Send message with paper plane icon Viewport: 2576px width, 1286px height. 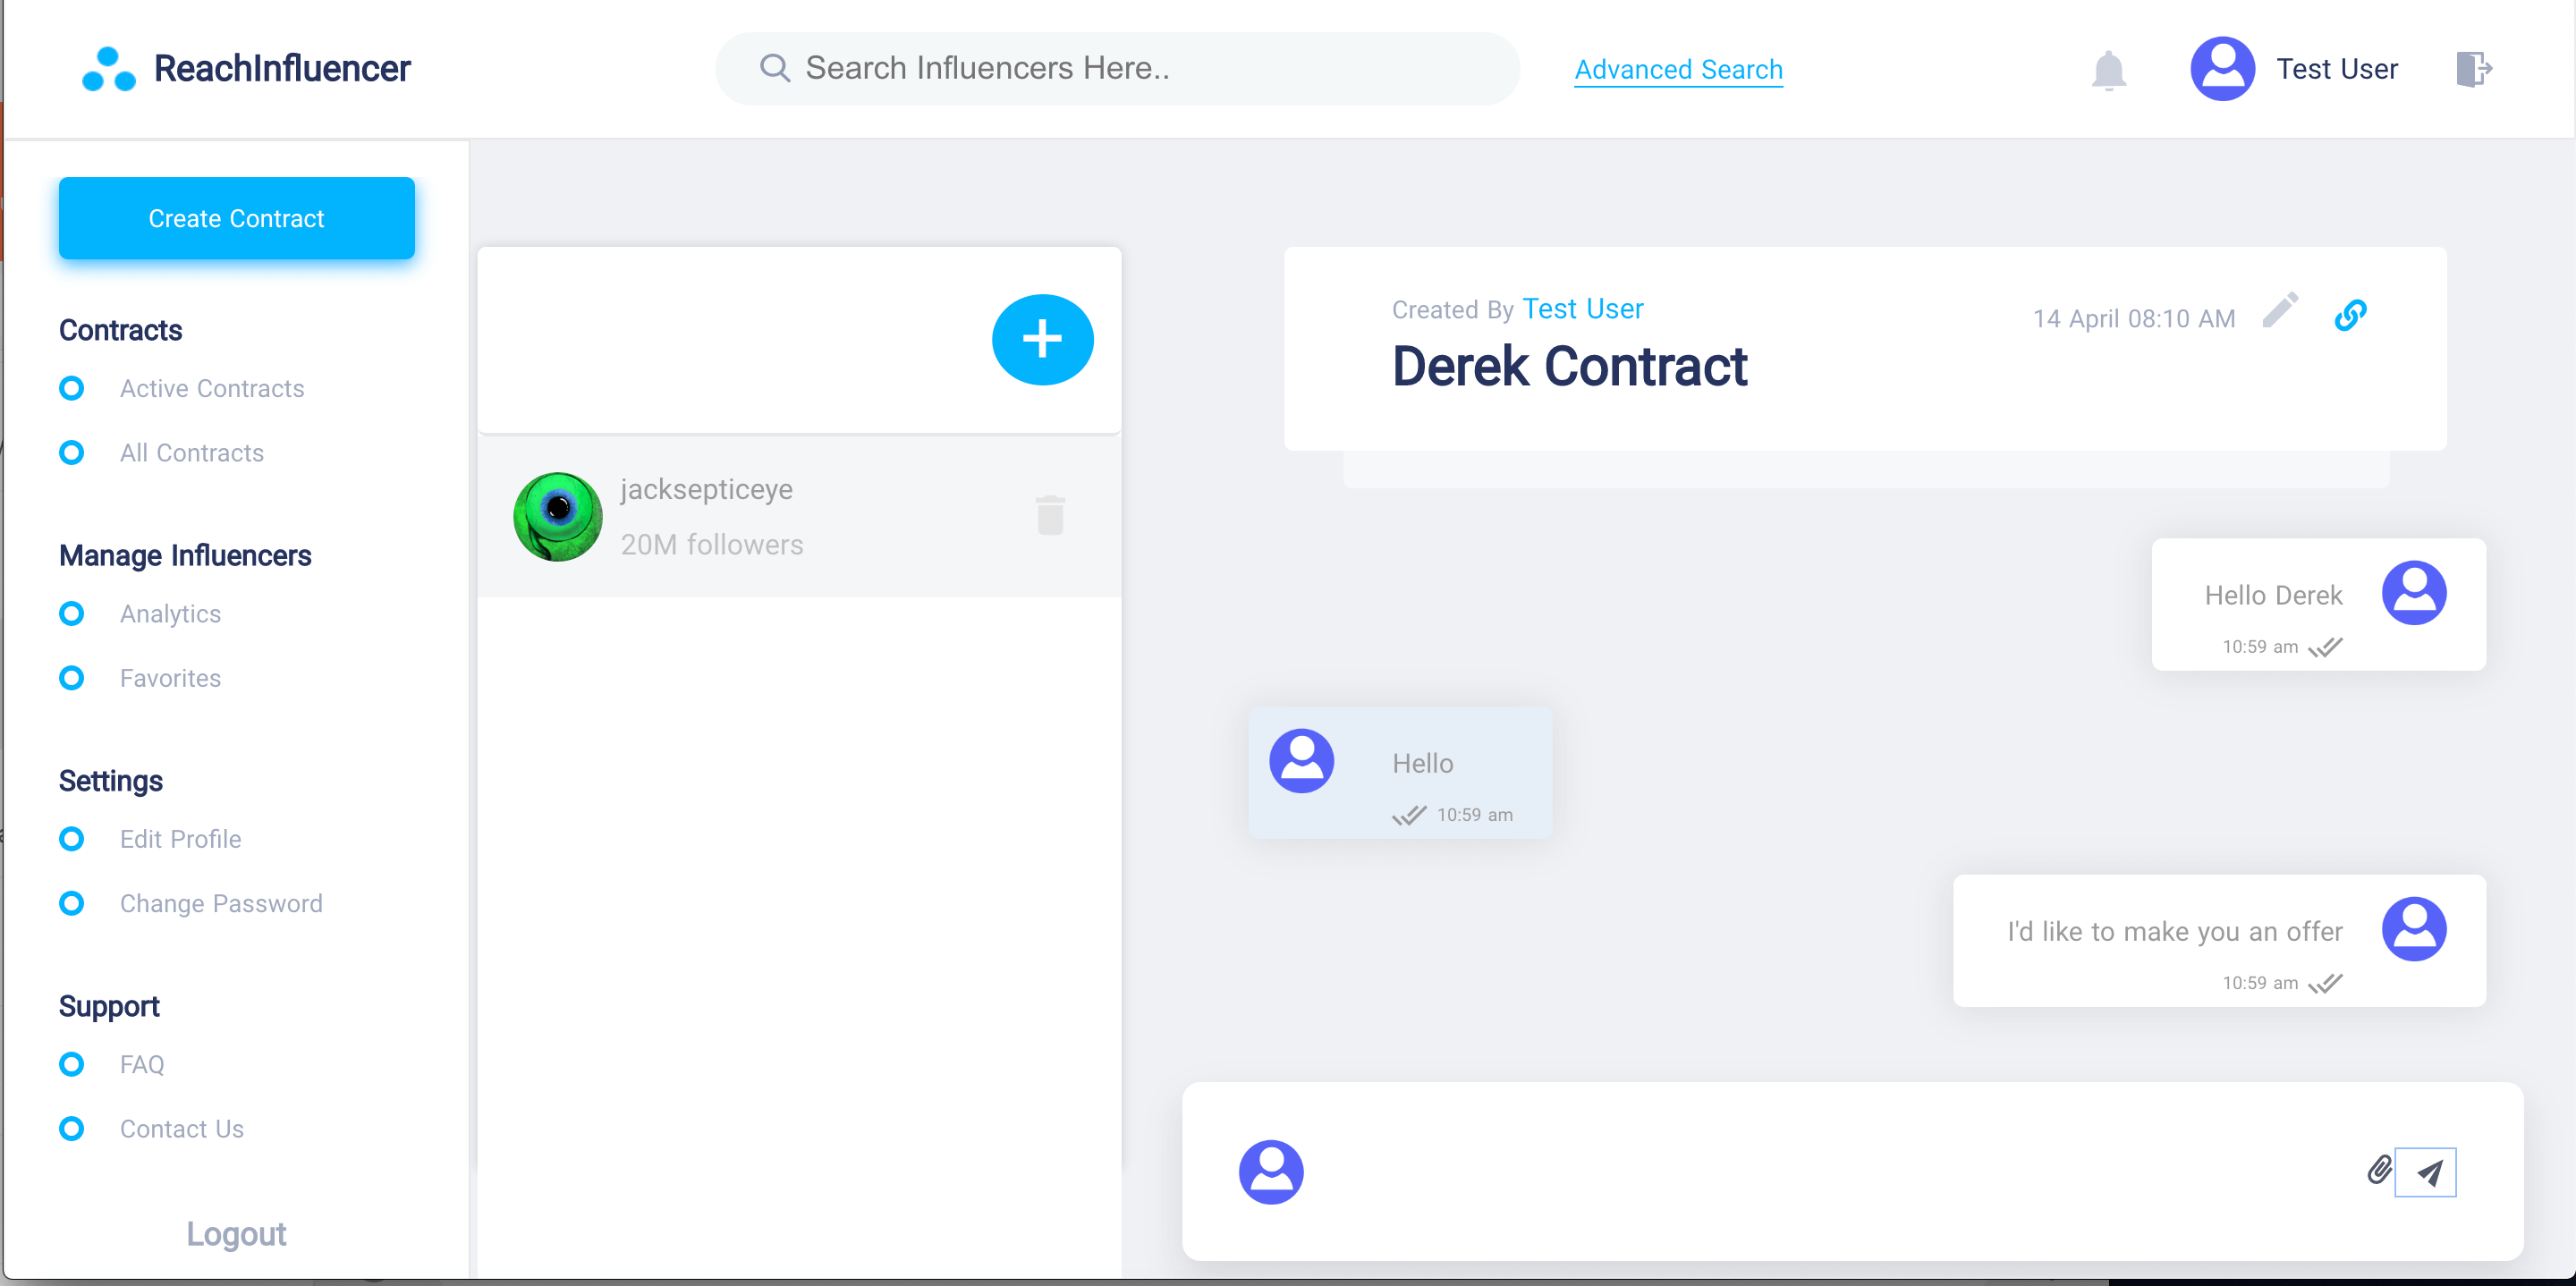[2428, 1172]
